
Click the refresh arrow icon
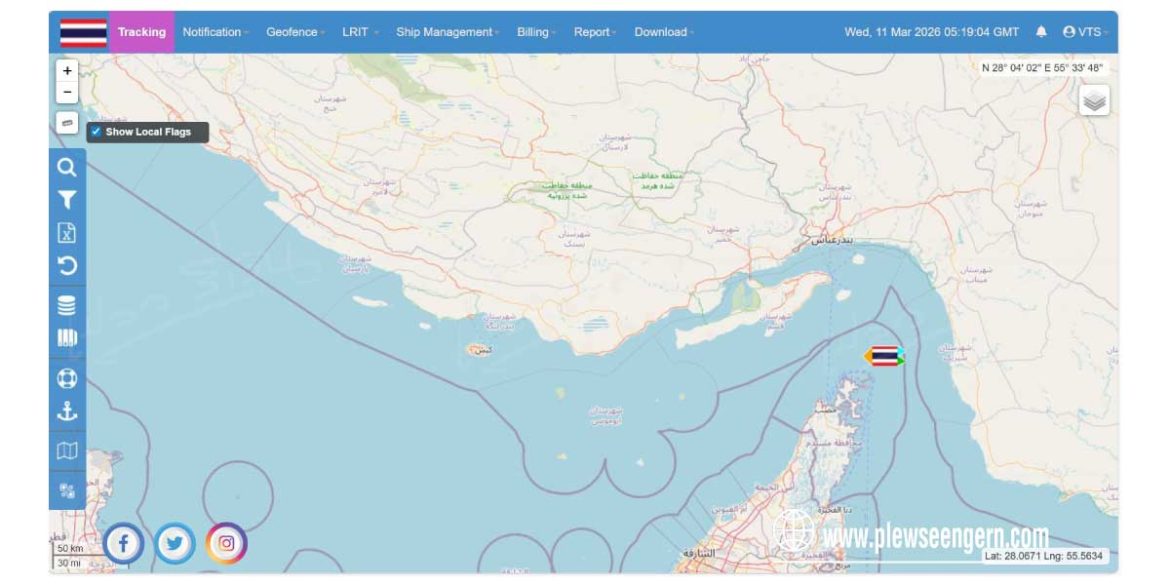(67, 266)
